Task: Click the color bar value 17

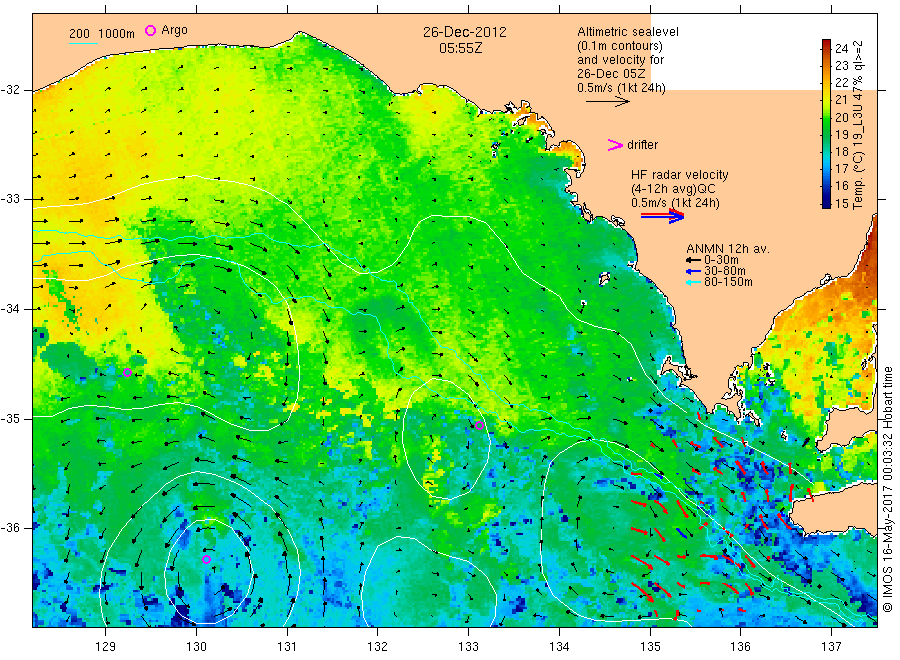Action: tap(841, 169)
